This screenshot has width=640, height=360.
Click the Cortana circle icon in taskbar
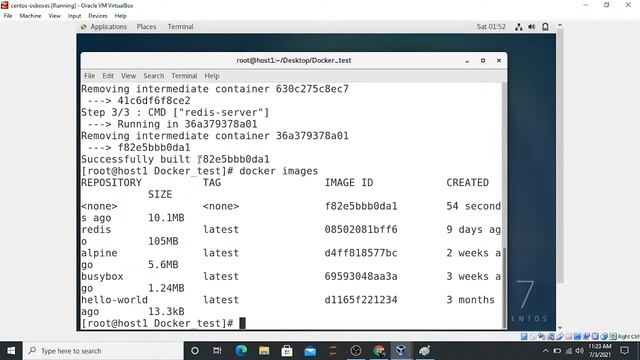tap(195, 351)
